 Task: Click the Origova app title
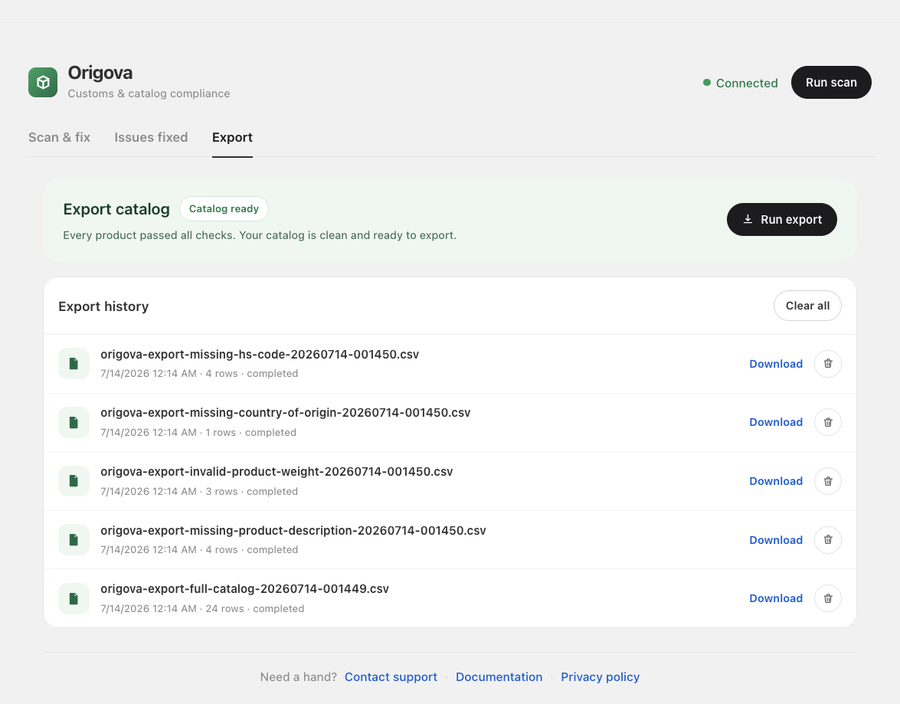100,73
